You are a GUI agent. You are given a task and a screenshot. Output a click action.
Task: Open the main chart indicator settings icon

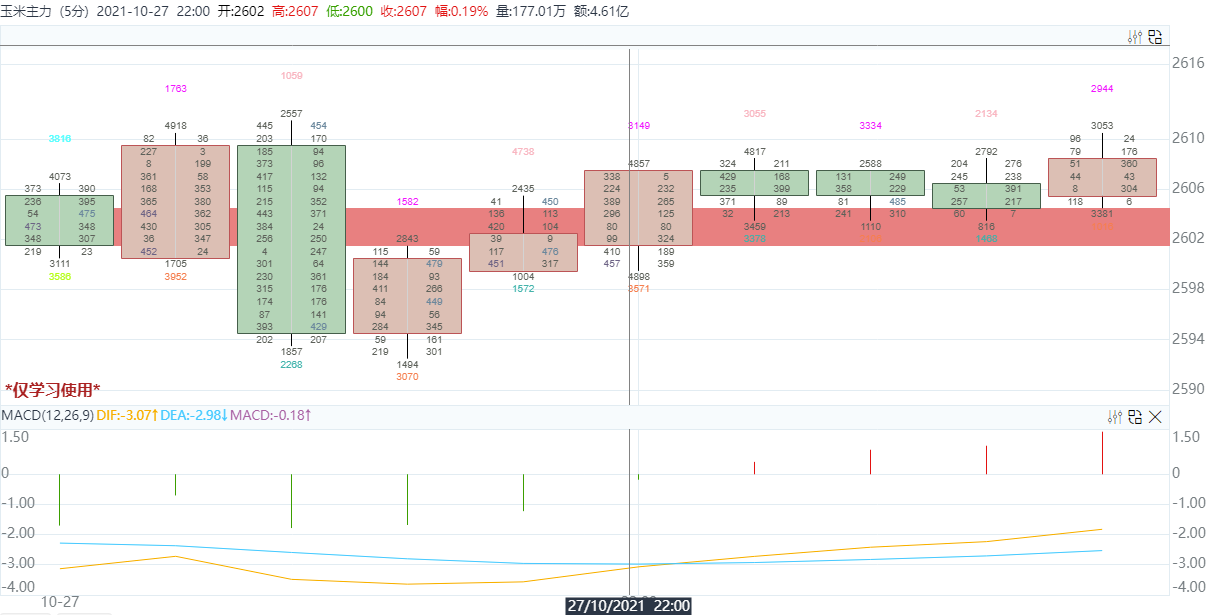[x=1136, y=36]
